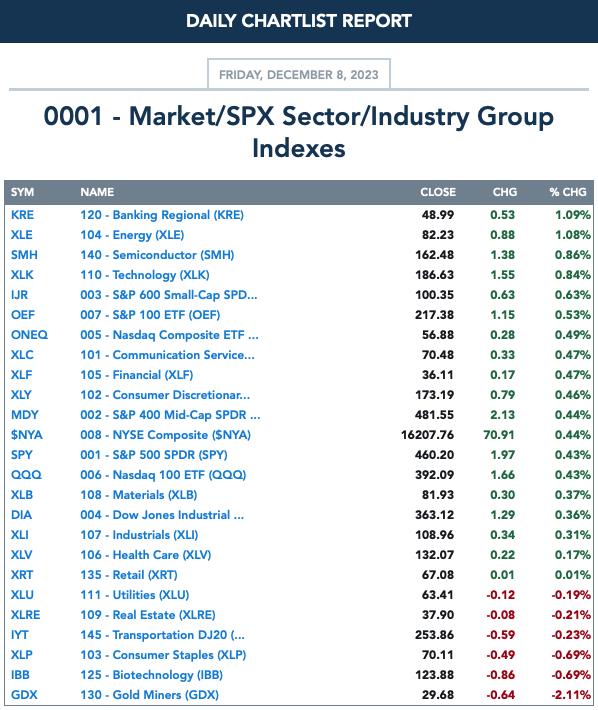
Task: Open 110 - Technology (XLK) link
Action: 145,275
